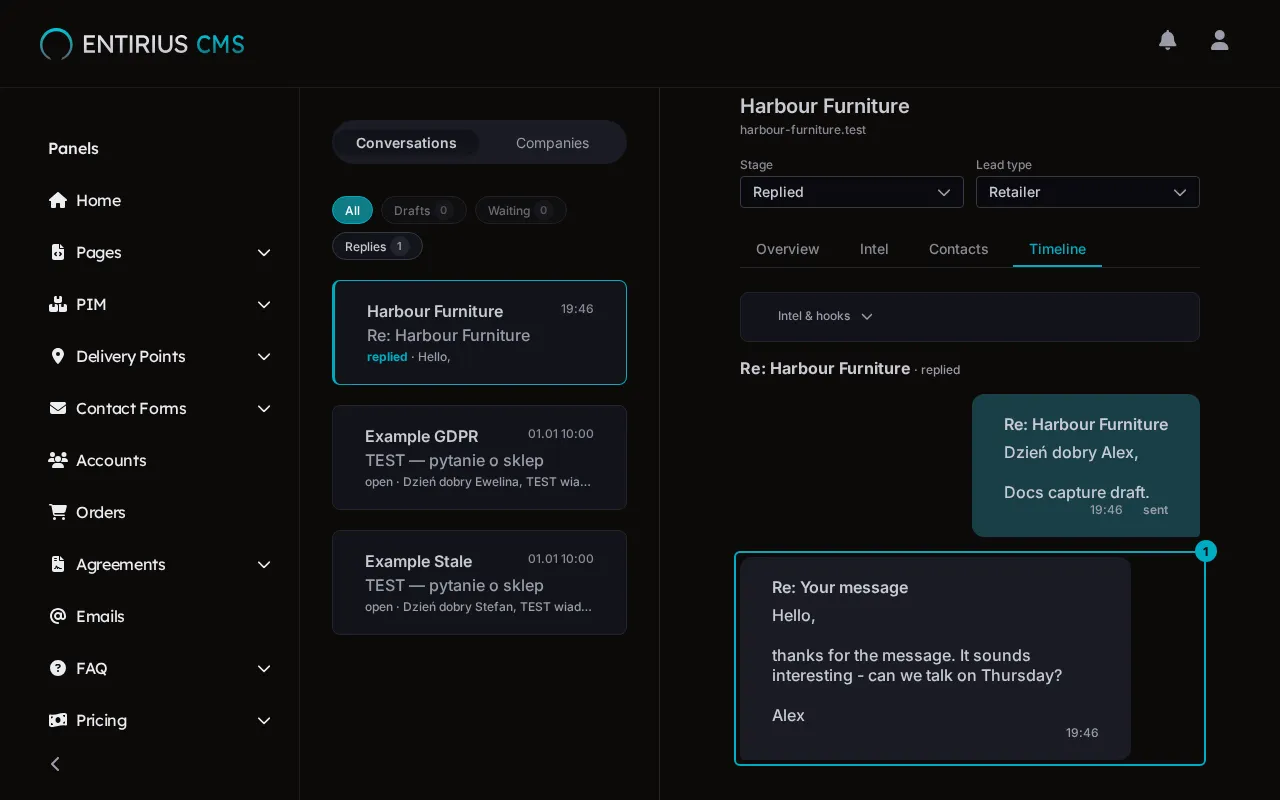The width and height of the screenshot is (1280, 800).
Task: Click the Entirius CMS logo
Action: pyautogui.click(x=142, y=44)
